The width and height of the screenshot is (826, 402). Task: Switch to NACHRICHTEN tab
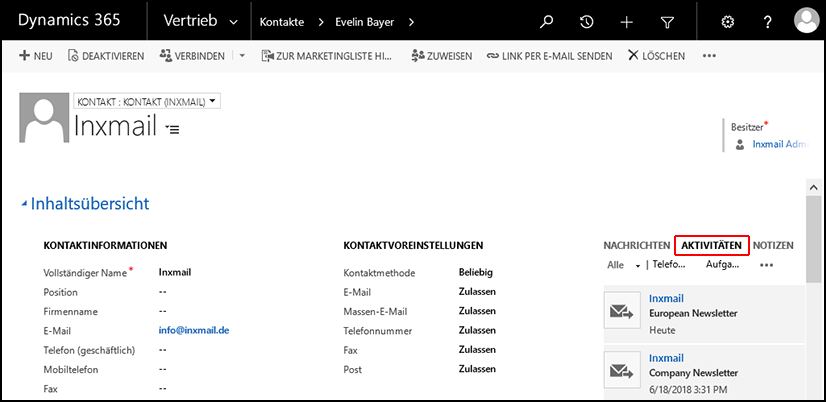click(x=636, y=246)
